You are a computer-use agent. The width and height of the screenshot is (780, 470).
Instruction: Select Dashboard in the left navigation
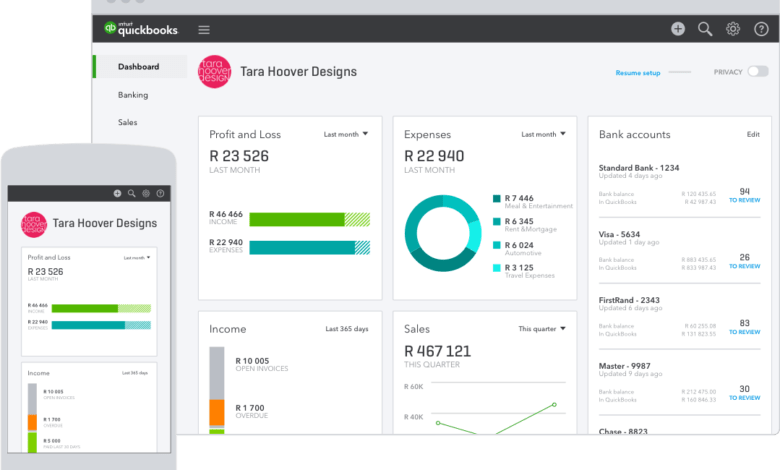pyautogui.click(x=138, y=67)
